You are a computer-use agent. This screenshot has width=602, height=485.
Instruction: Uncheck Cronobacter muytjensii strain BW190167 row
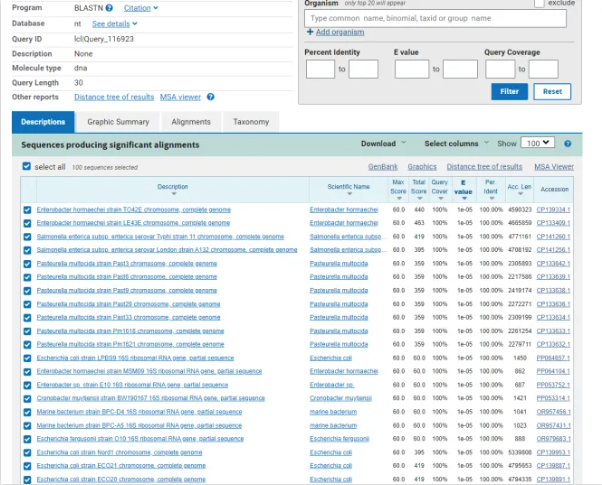pyautogui.click(x=27, y=399)
